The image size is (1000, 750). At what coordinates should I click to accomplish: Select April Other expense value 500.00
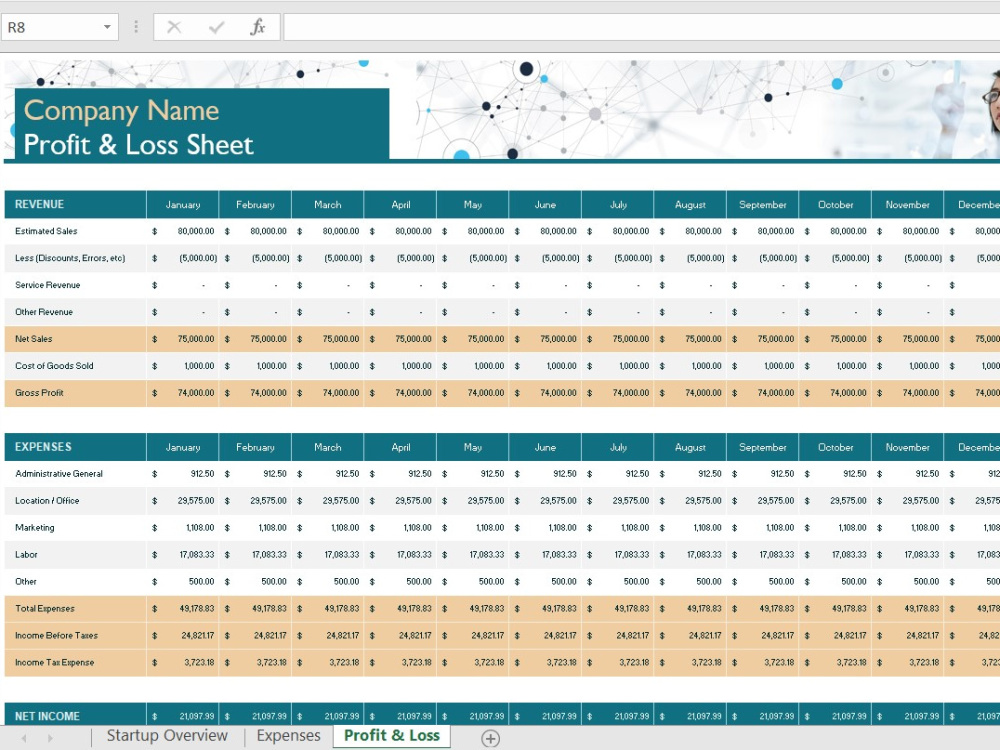point(401,582)
